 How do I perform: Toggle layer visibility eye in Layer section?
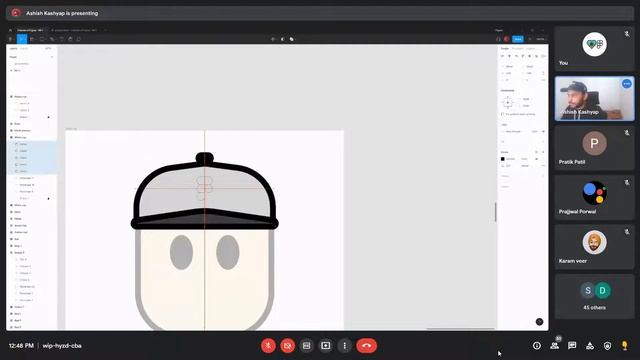click(543, 132)
